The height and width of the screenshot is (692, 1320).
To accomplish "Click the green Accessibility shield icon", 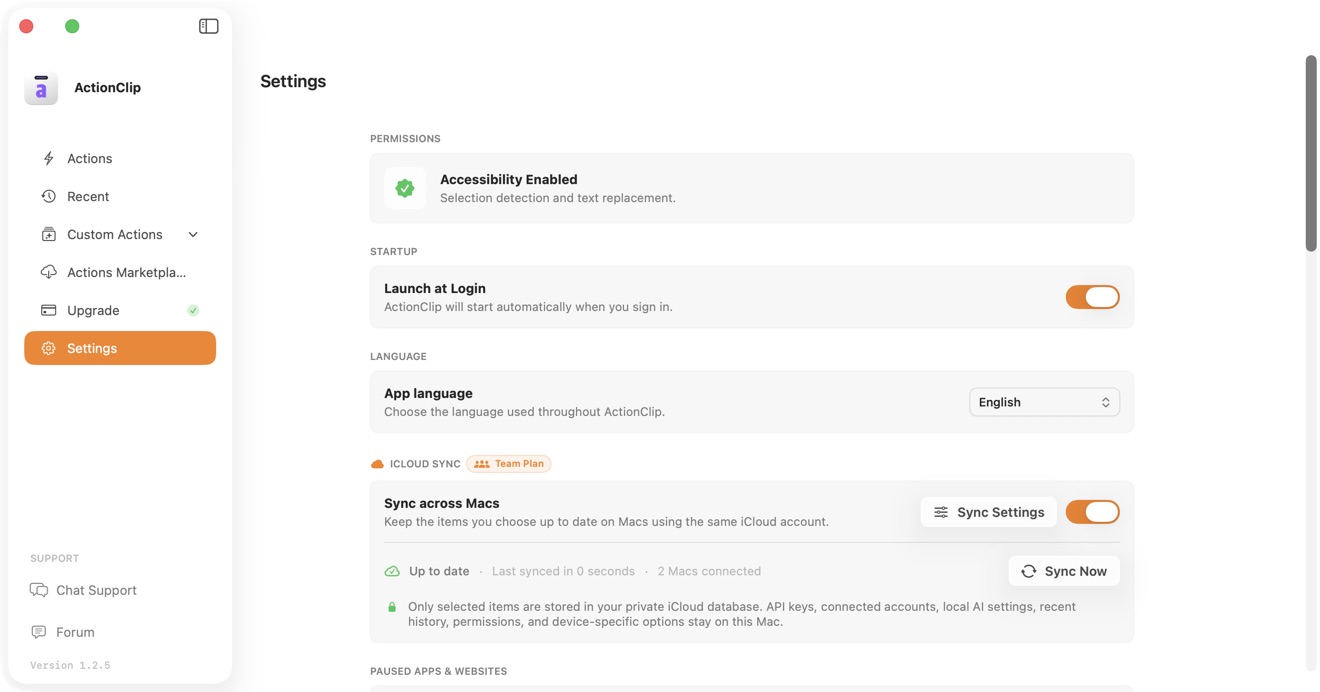I will coord(405,188).
